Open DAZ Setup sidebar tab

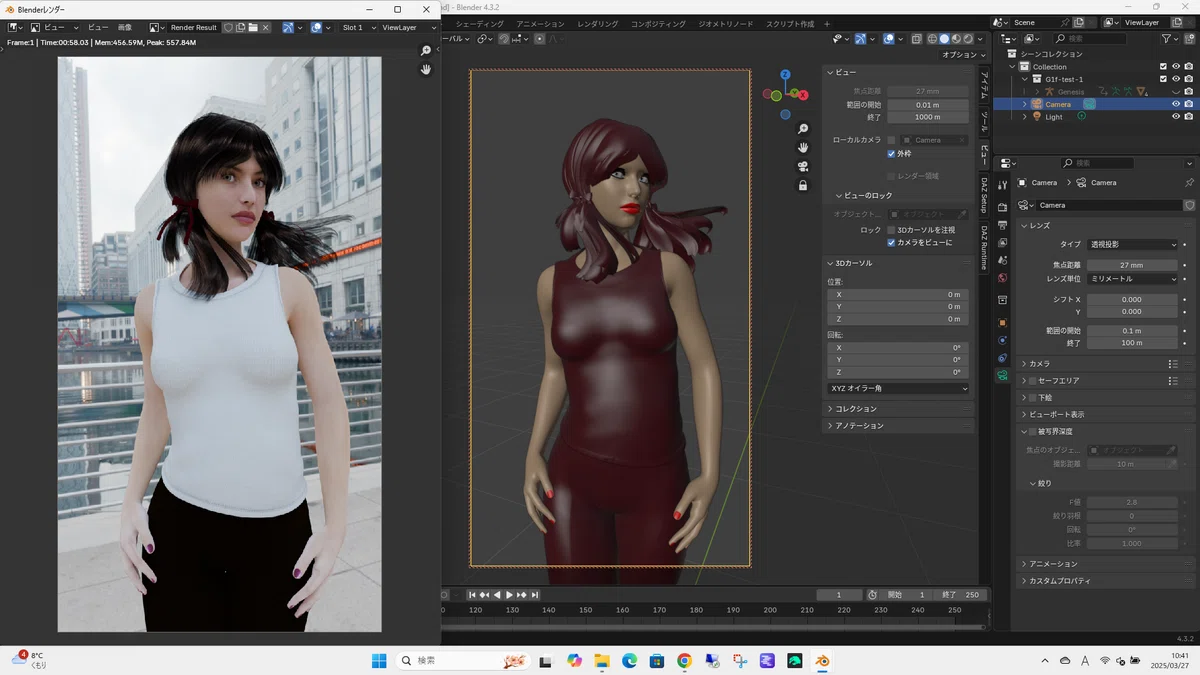984,196
